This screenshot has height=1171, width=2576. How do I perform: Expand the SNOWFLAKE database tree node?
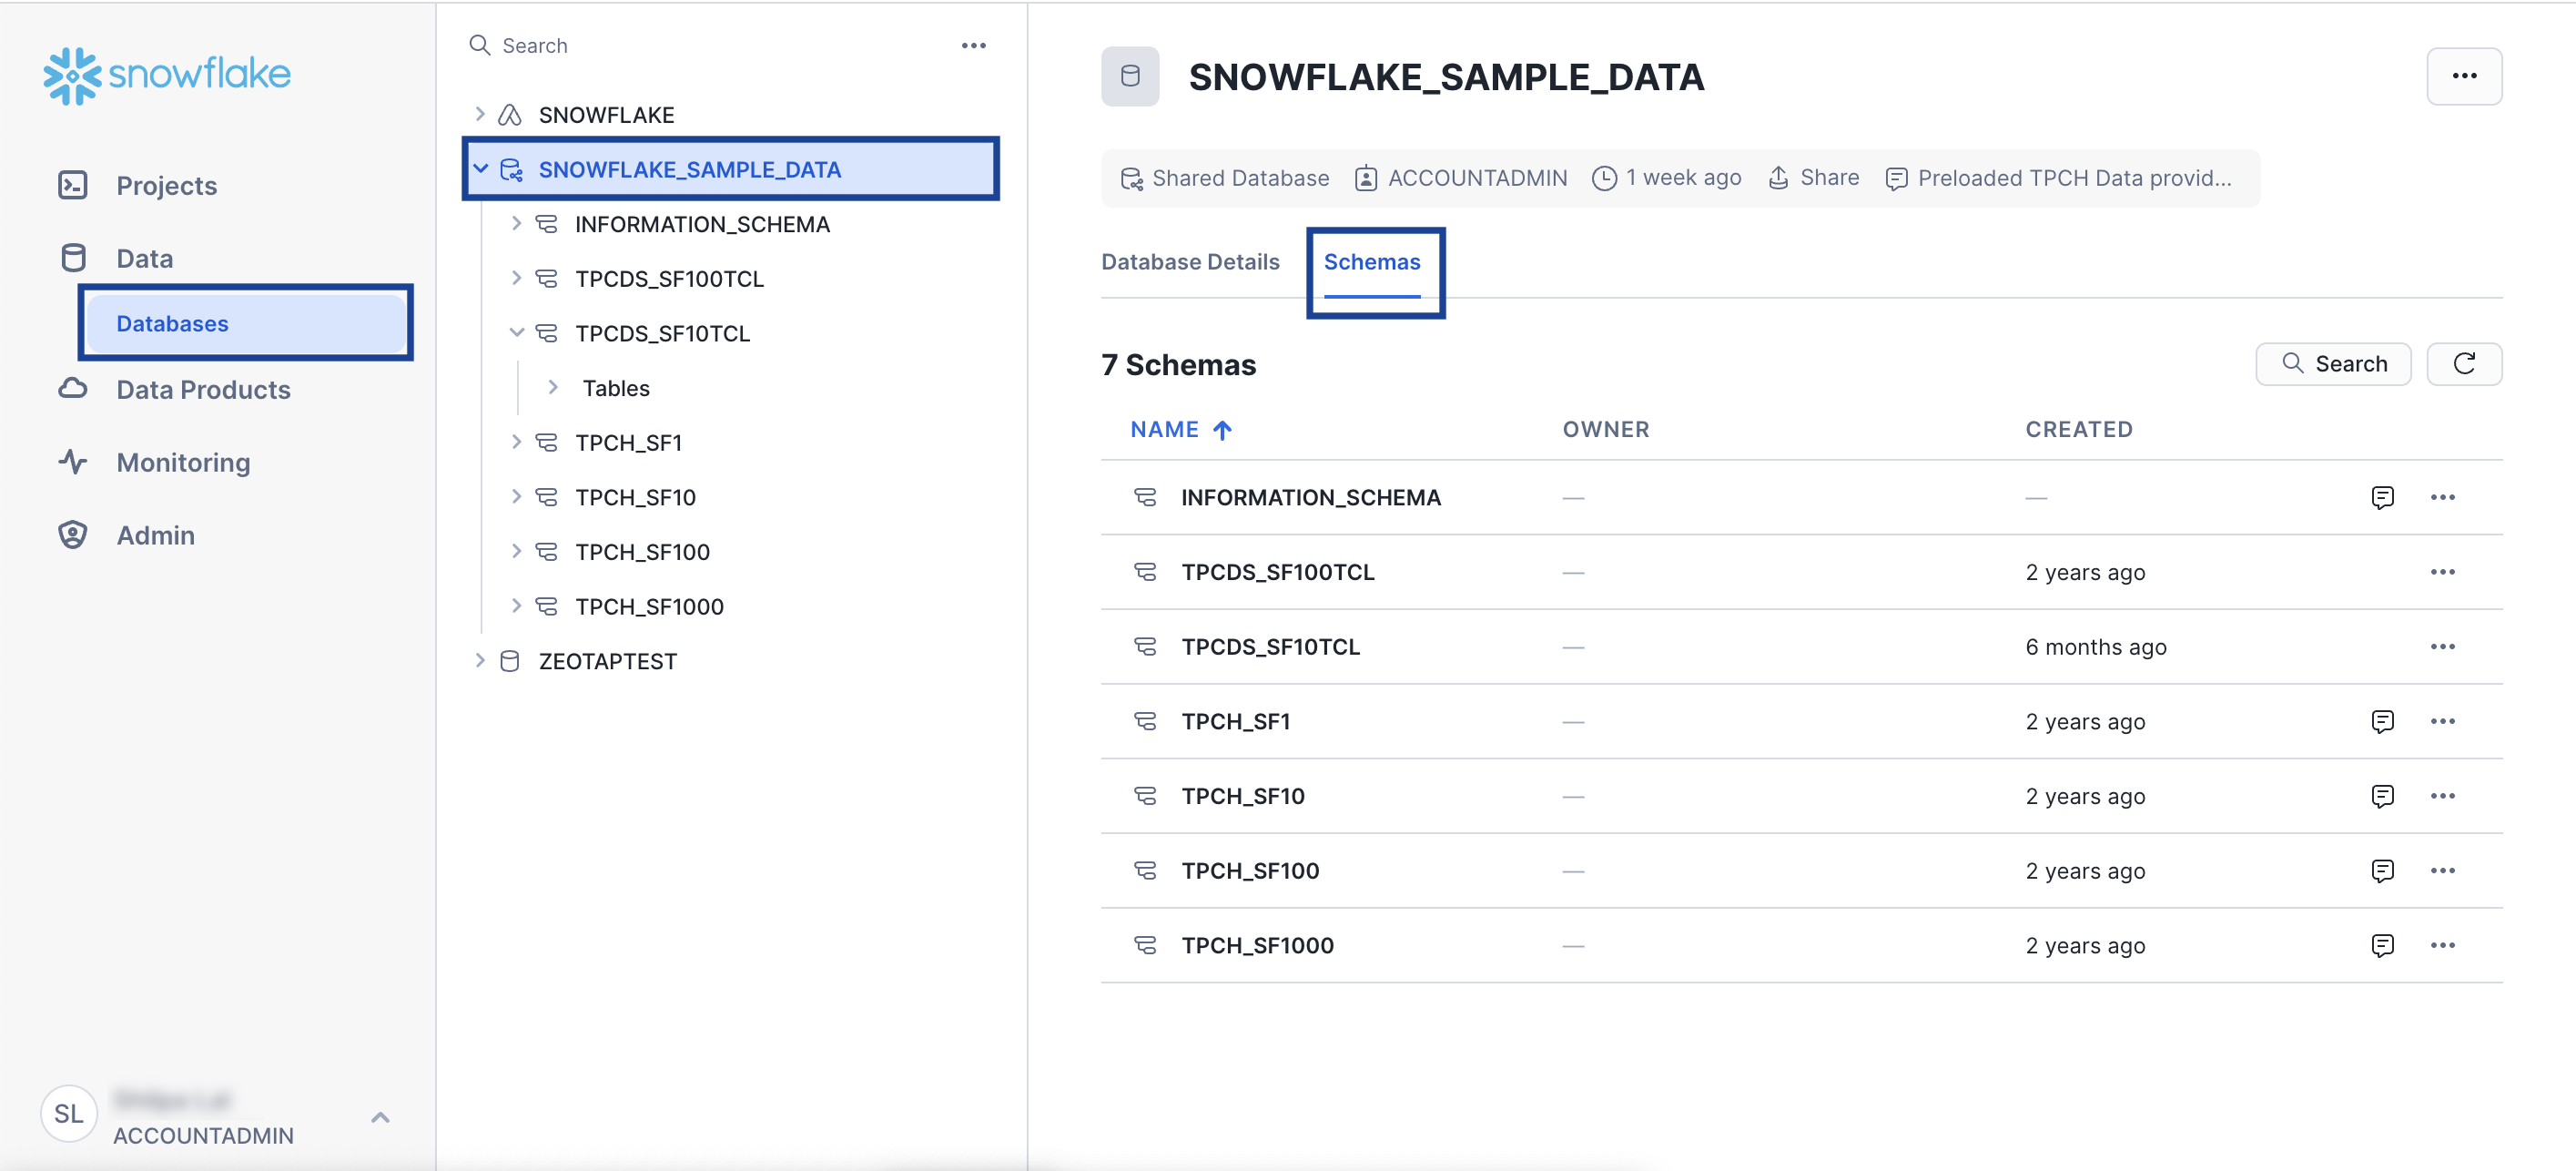[480, 115]
